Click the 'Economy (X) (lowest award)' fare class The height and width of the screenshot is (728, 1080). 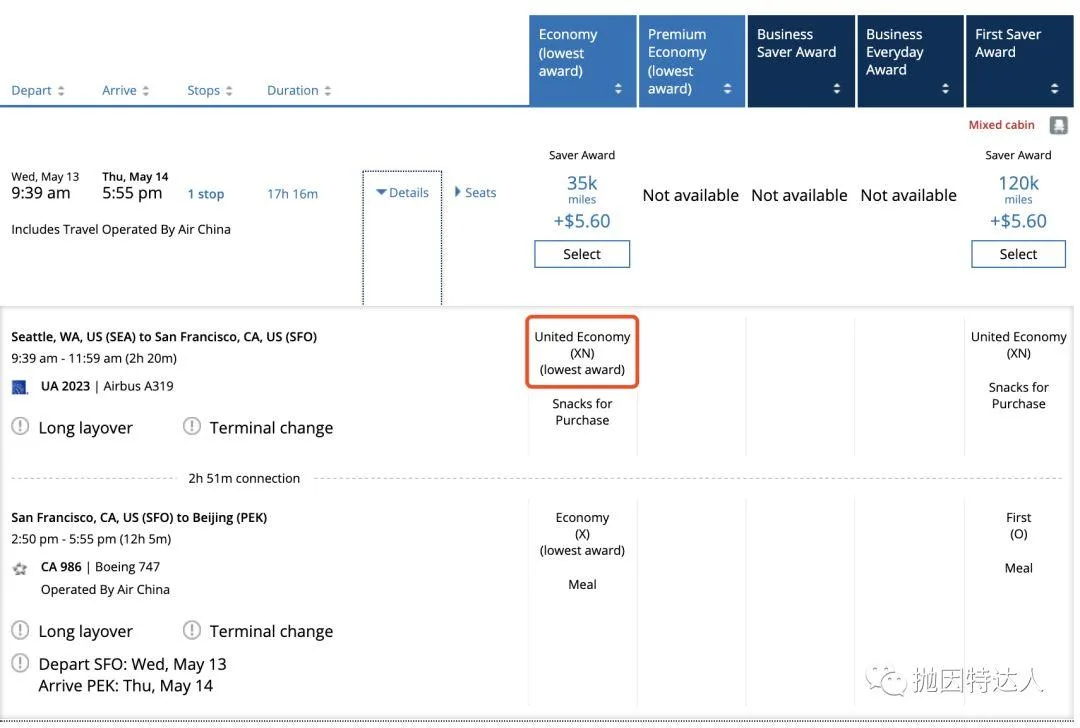(582, 534)
